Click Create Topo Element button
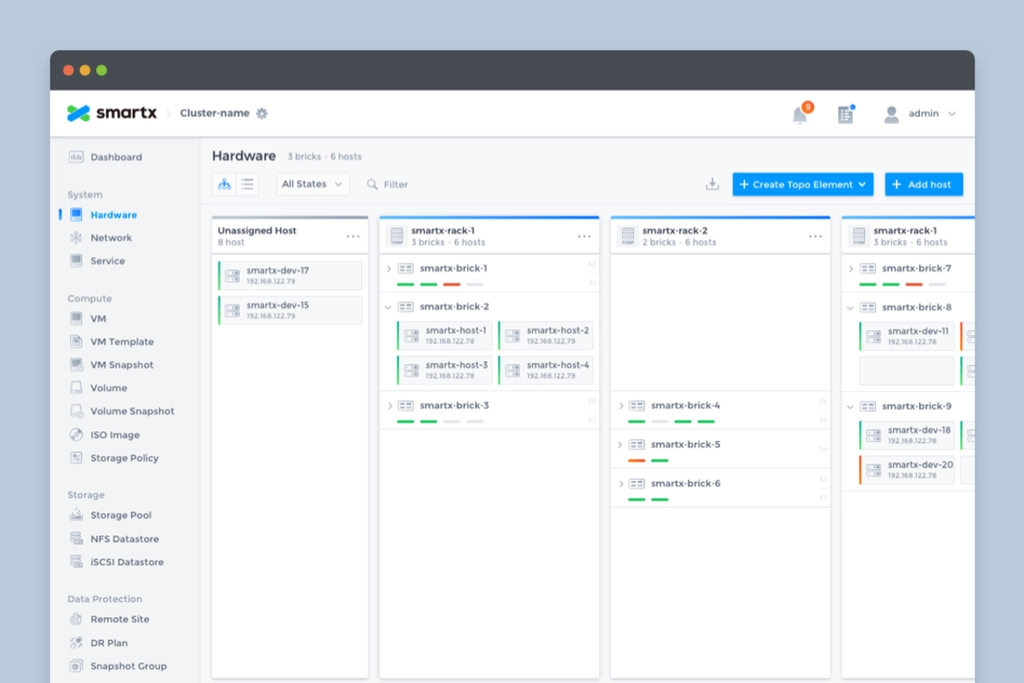1024x683 pixels. [x=802, y=184]
